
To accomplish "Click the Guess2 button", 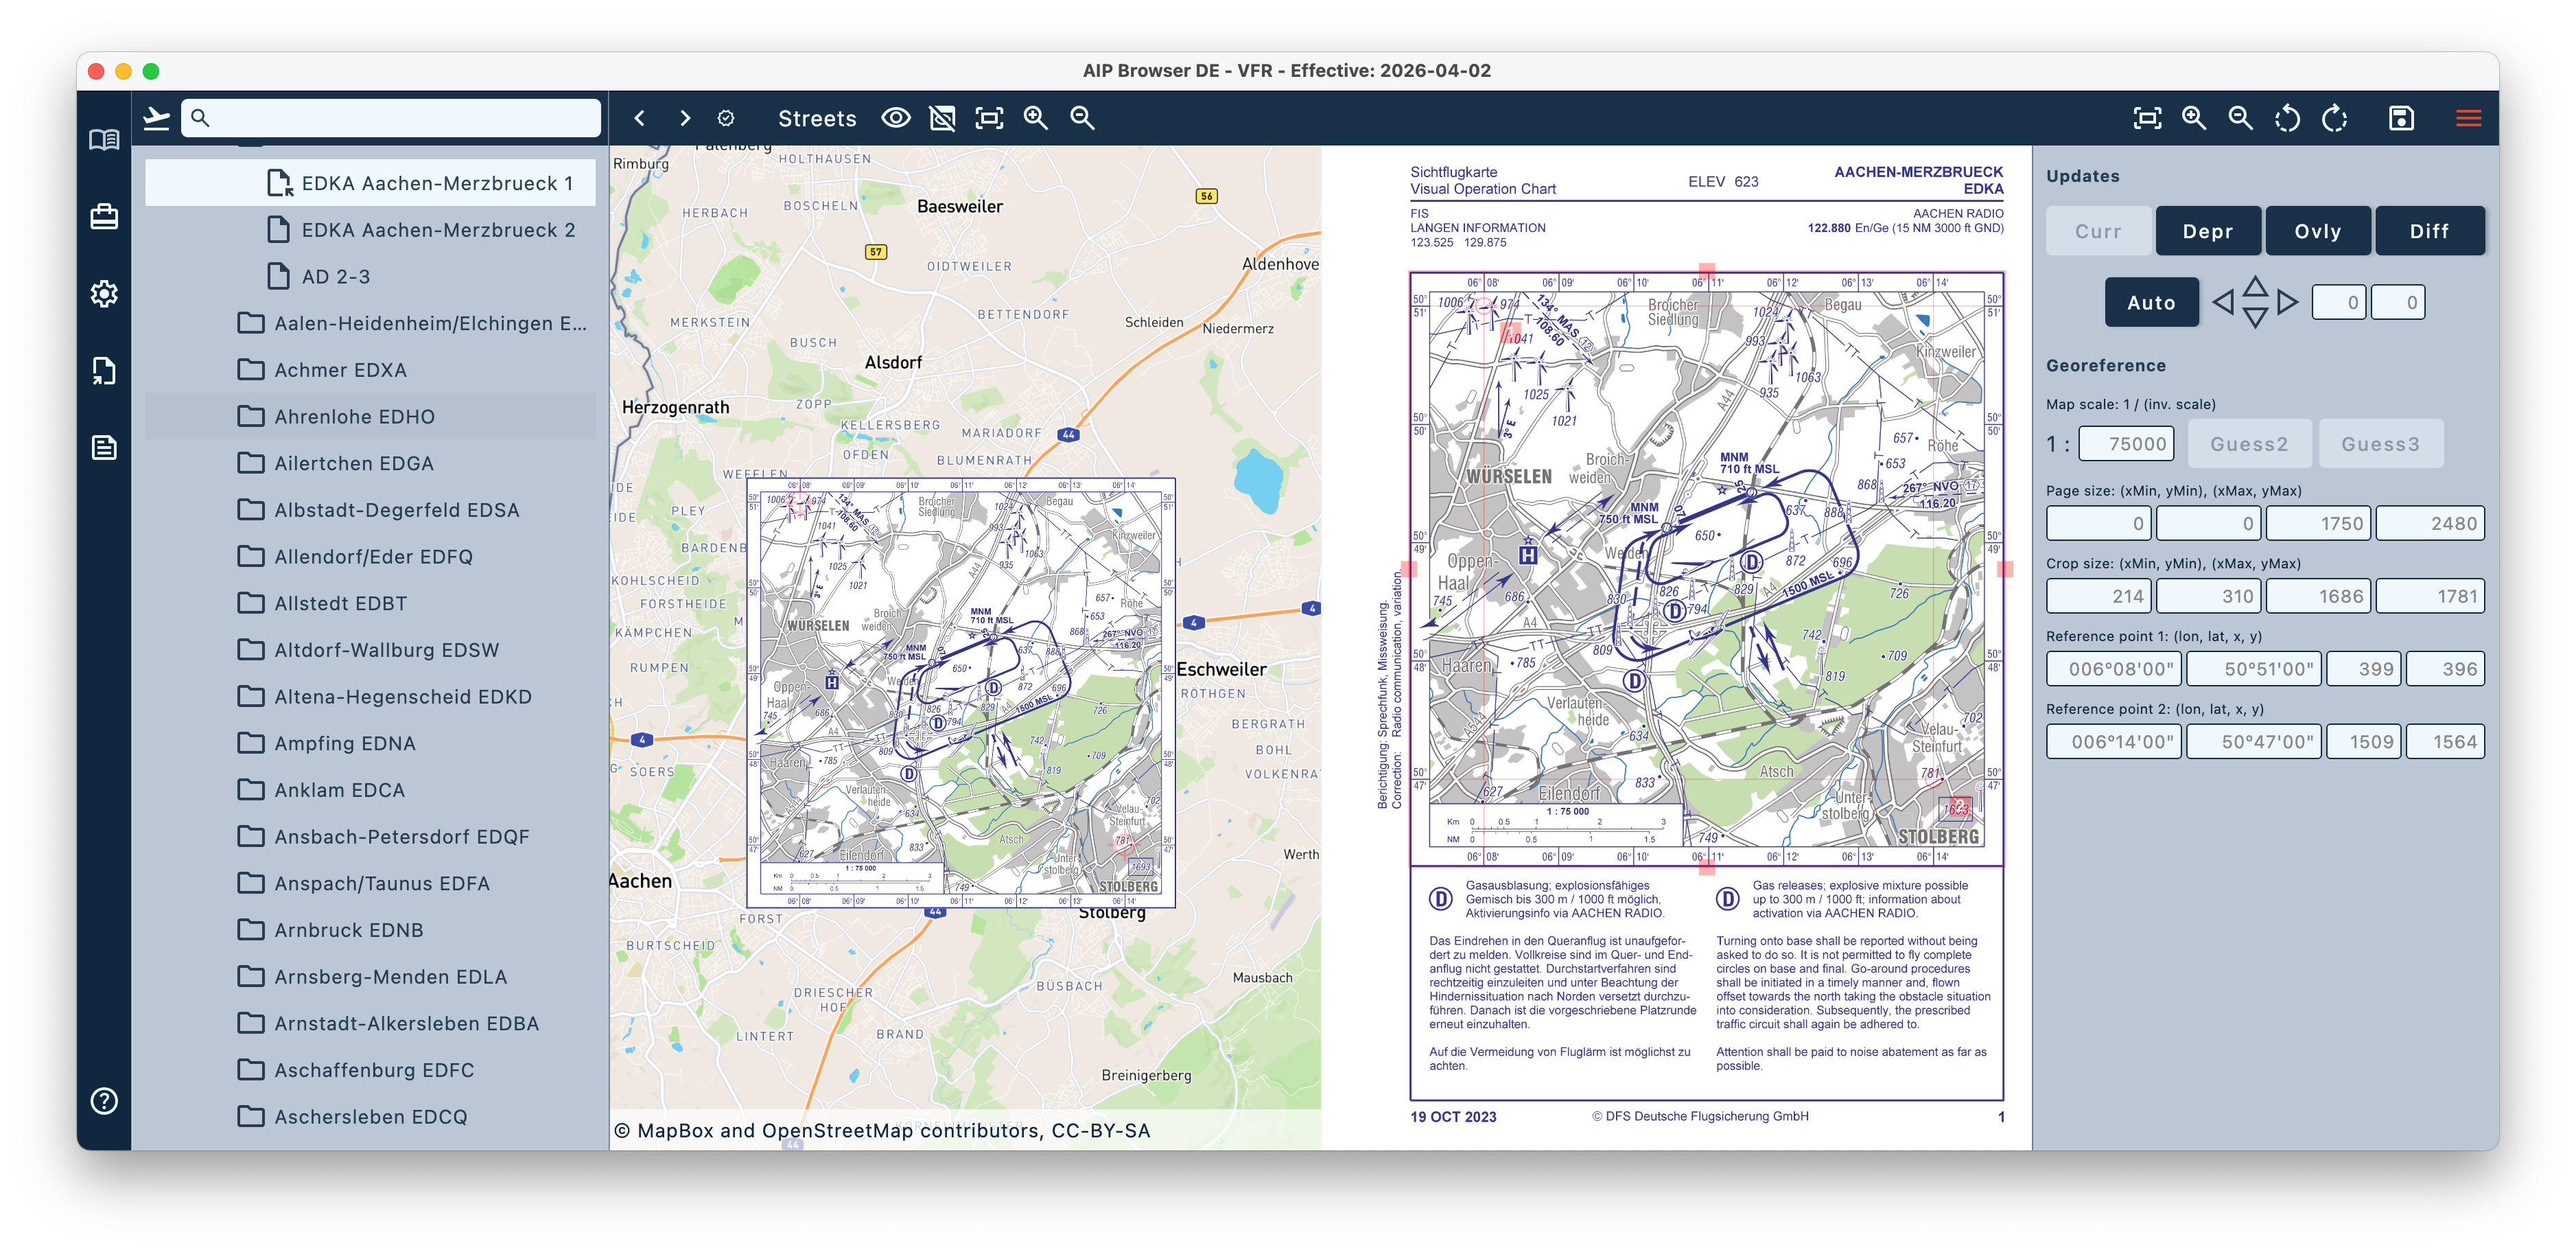I will coord(2249,444).
